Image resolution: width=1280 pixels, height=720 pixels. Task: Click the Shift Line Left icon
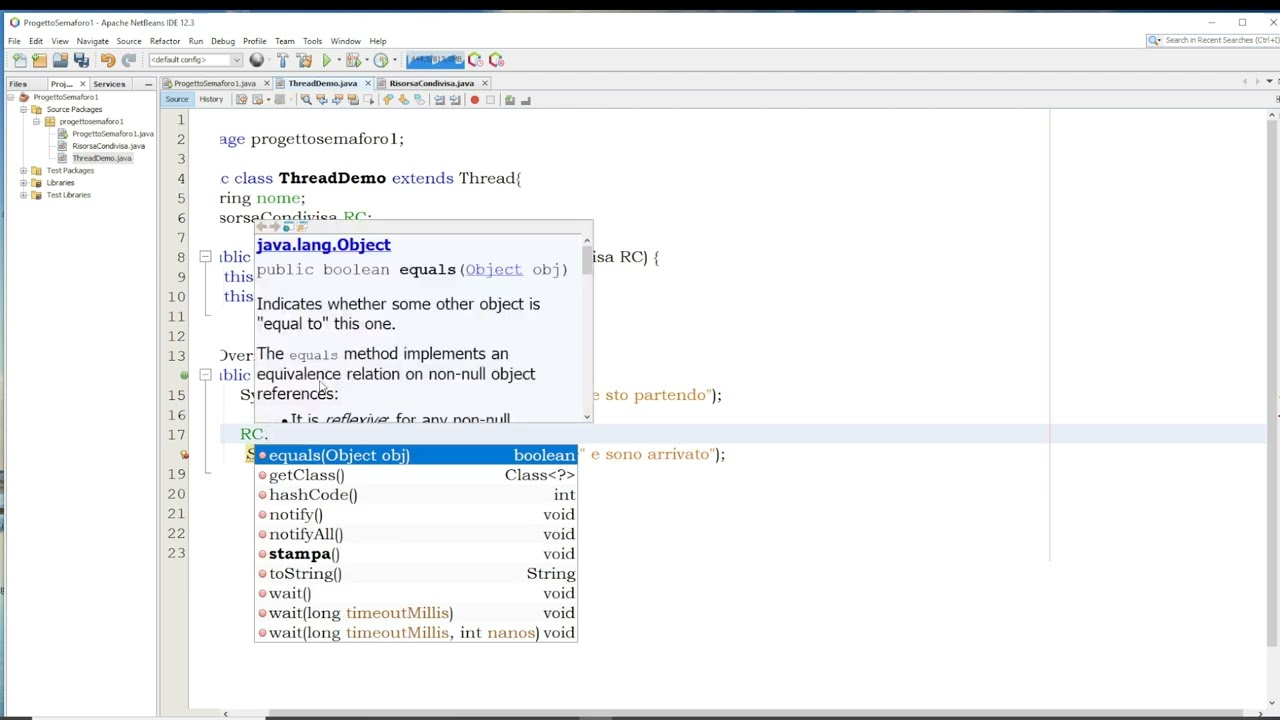439,100
